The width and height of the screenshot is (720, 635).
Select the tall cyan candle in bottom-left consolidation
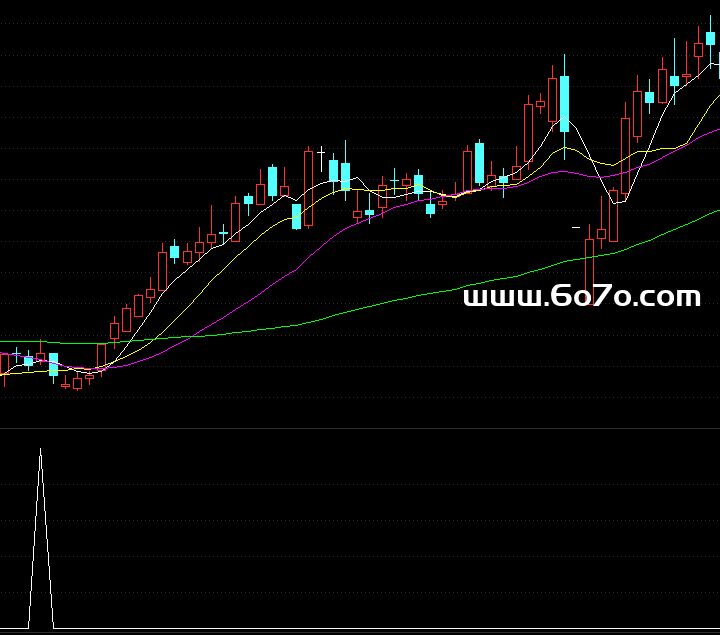(x=53, y=364)
